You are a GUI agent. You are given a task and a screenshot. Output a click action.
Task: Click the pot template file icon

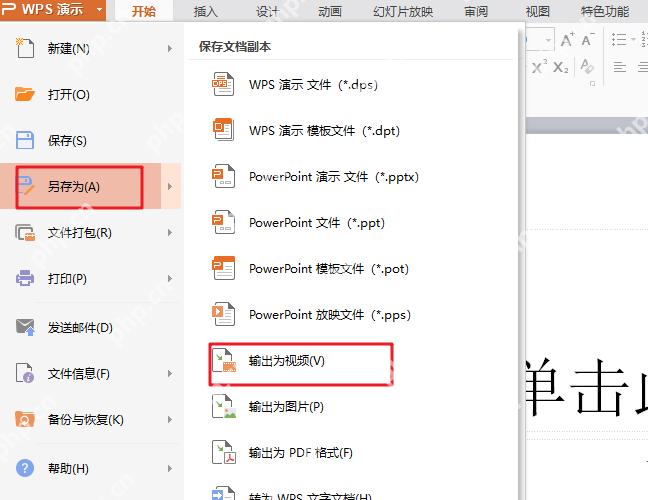223,268
